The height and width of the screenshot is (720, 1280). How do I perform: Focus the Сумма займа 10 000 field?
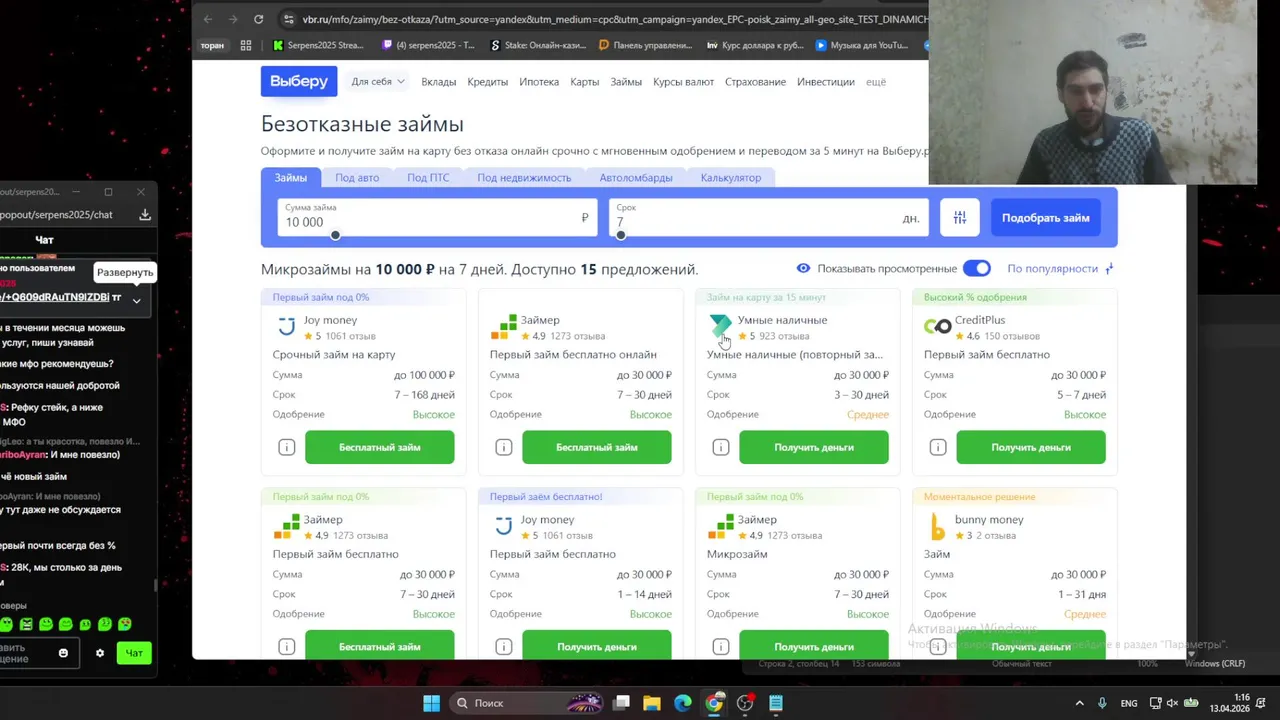[x=437, y=218]
